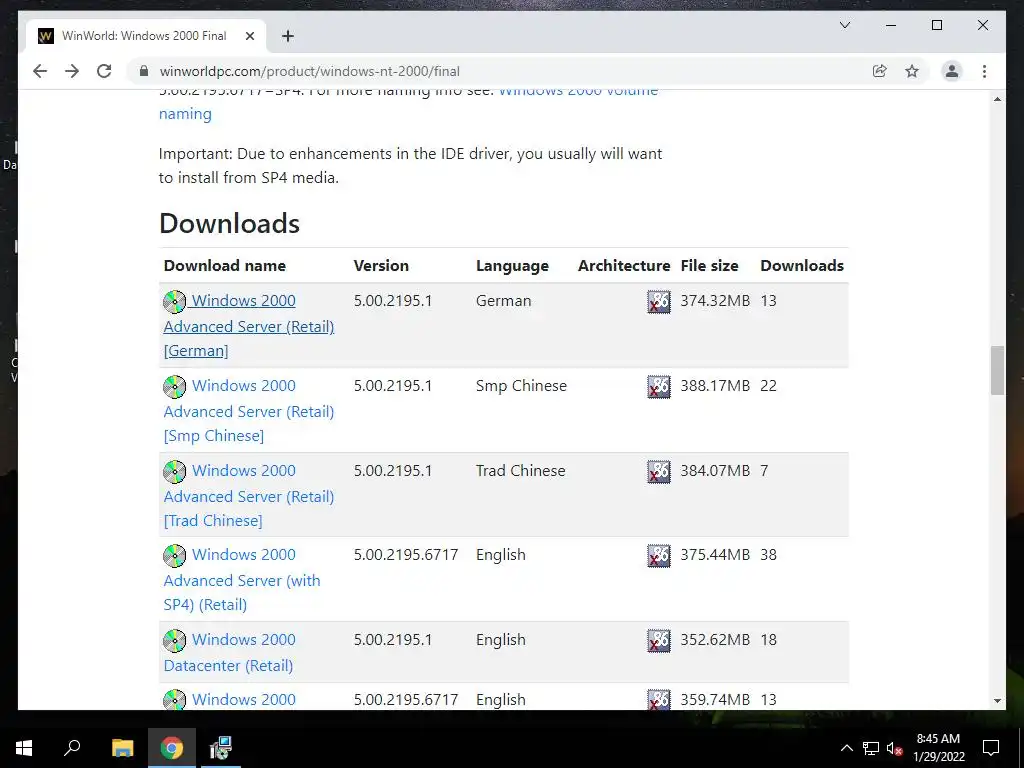Click the disc icon of Smp Chinese row
The width and height of the screenshot is (1024, 768).
pos(174,387)
